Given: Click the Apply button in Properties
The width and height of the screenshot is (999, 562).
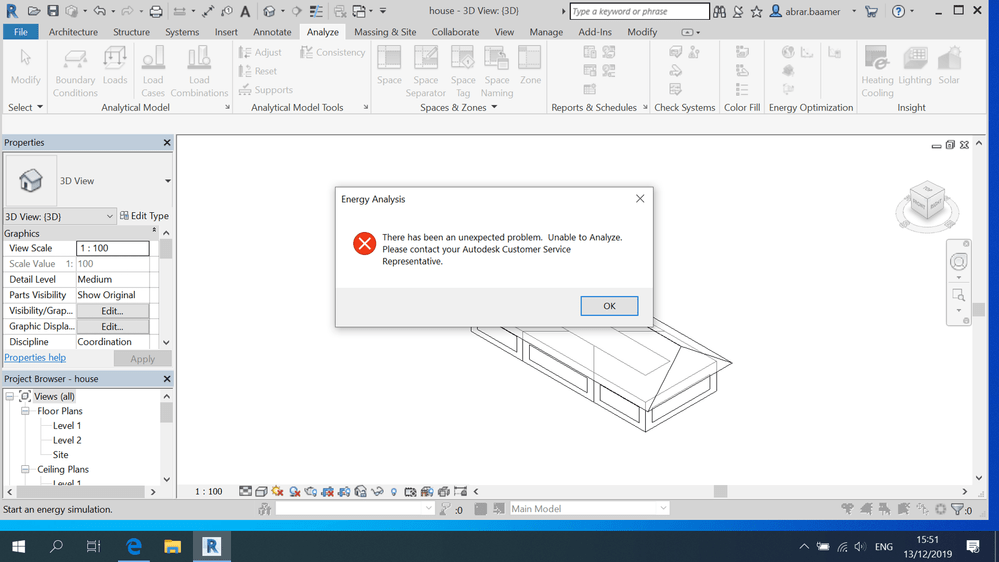Looking at the screenshot, I should tap(142, 359).
